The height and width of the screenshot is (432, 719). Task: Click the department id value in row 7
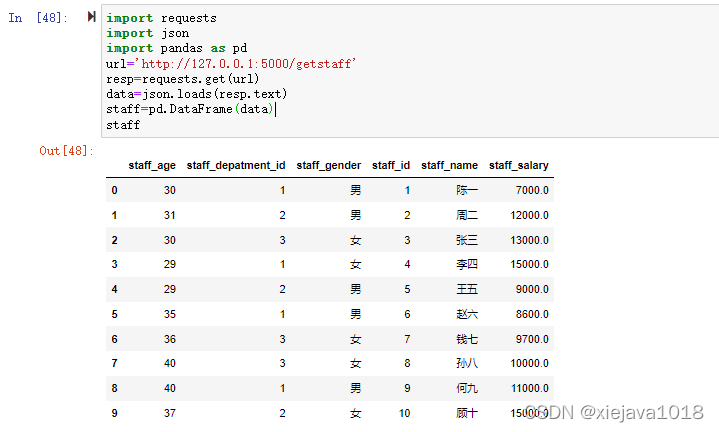(282, 363)
